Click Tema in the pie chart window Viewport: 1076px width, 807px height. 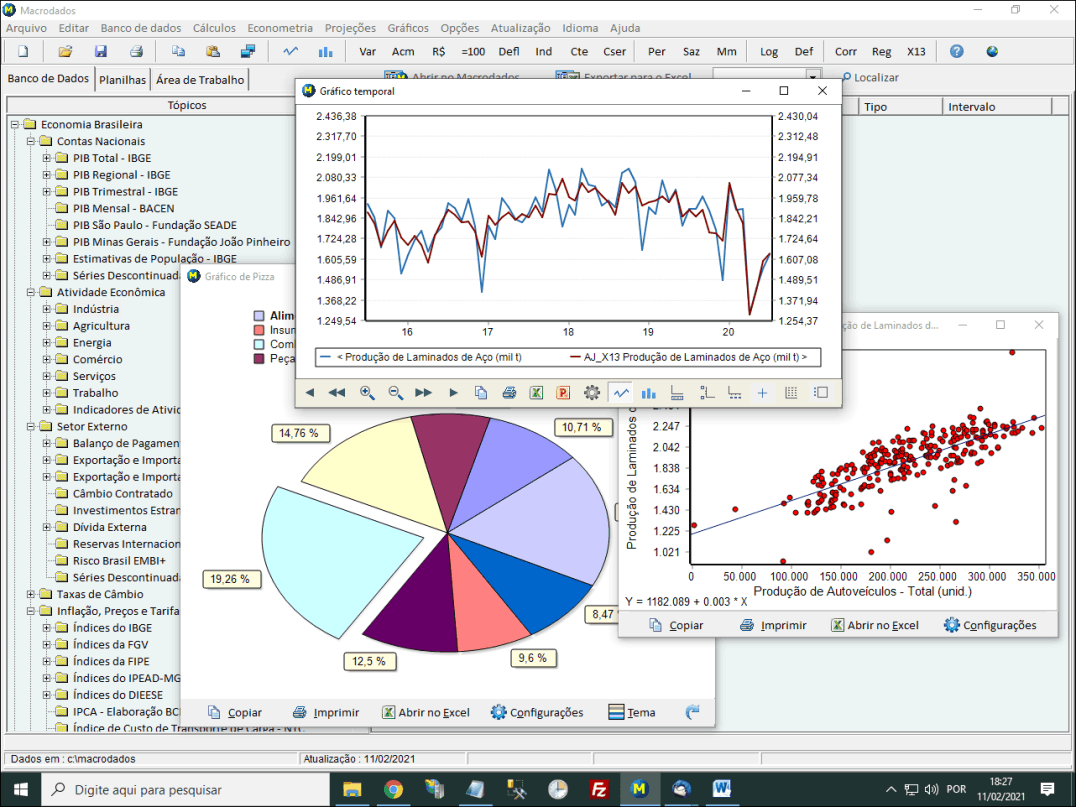tap(632, 712)
